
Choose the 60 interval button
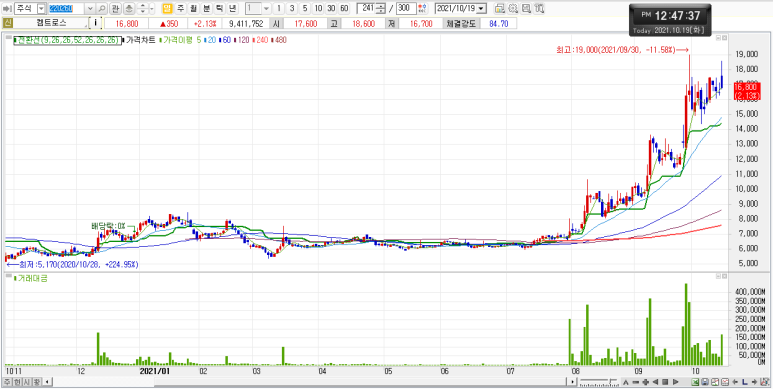344,8
